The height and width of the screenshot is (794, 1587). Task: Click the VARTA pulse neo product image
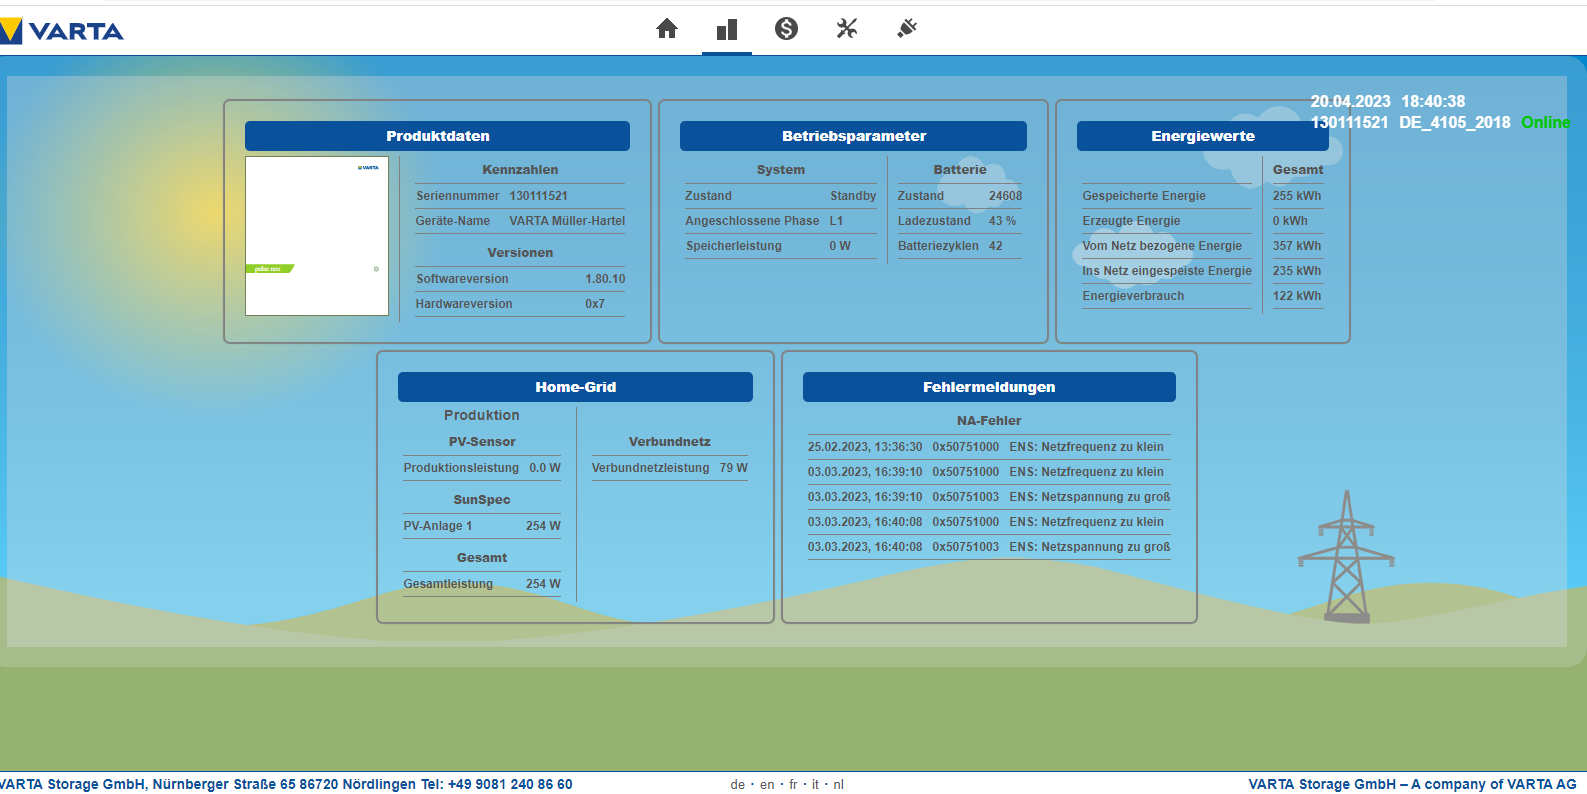tap(317, 236)
